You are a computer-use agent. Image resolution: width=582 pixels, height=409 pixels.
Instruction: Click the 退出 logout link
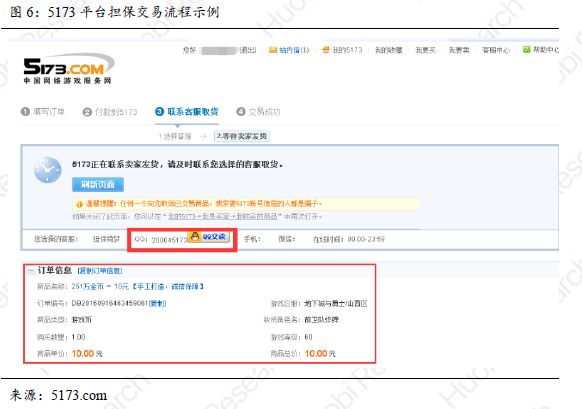248,50
